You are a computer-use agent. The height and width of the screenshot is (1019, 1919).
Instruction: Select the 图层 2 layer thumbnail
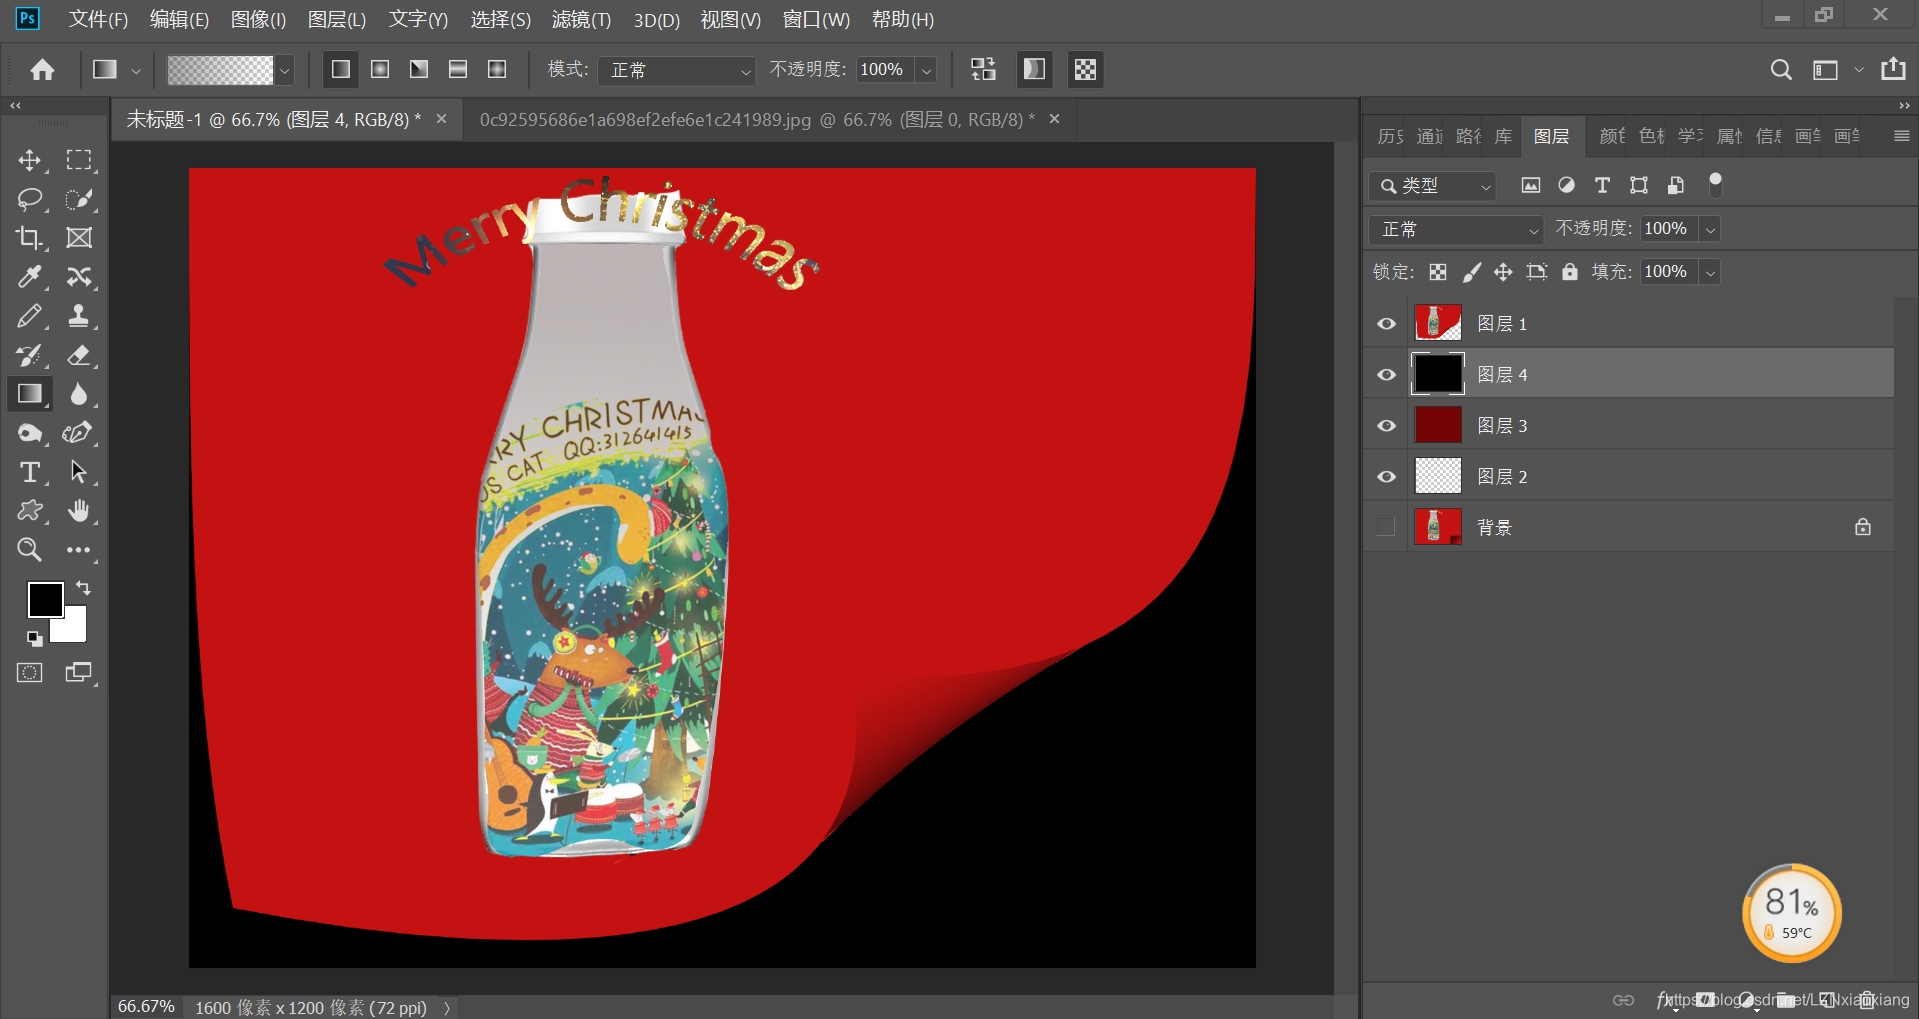pos(1438,476)
